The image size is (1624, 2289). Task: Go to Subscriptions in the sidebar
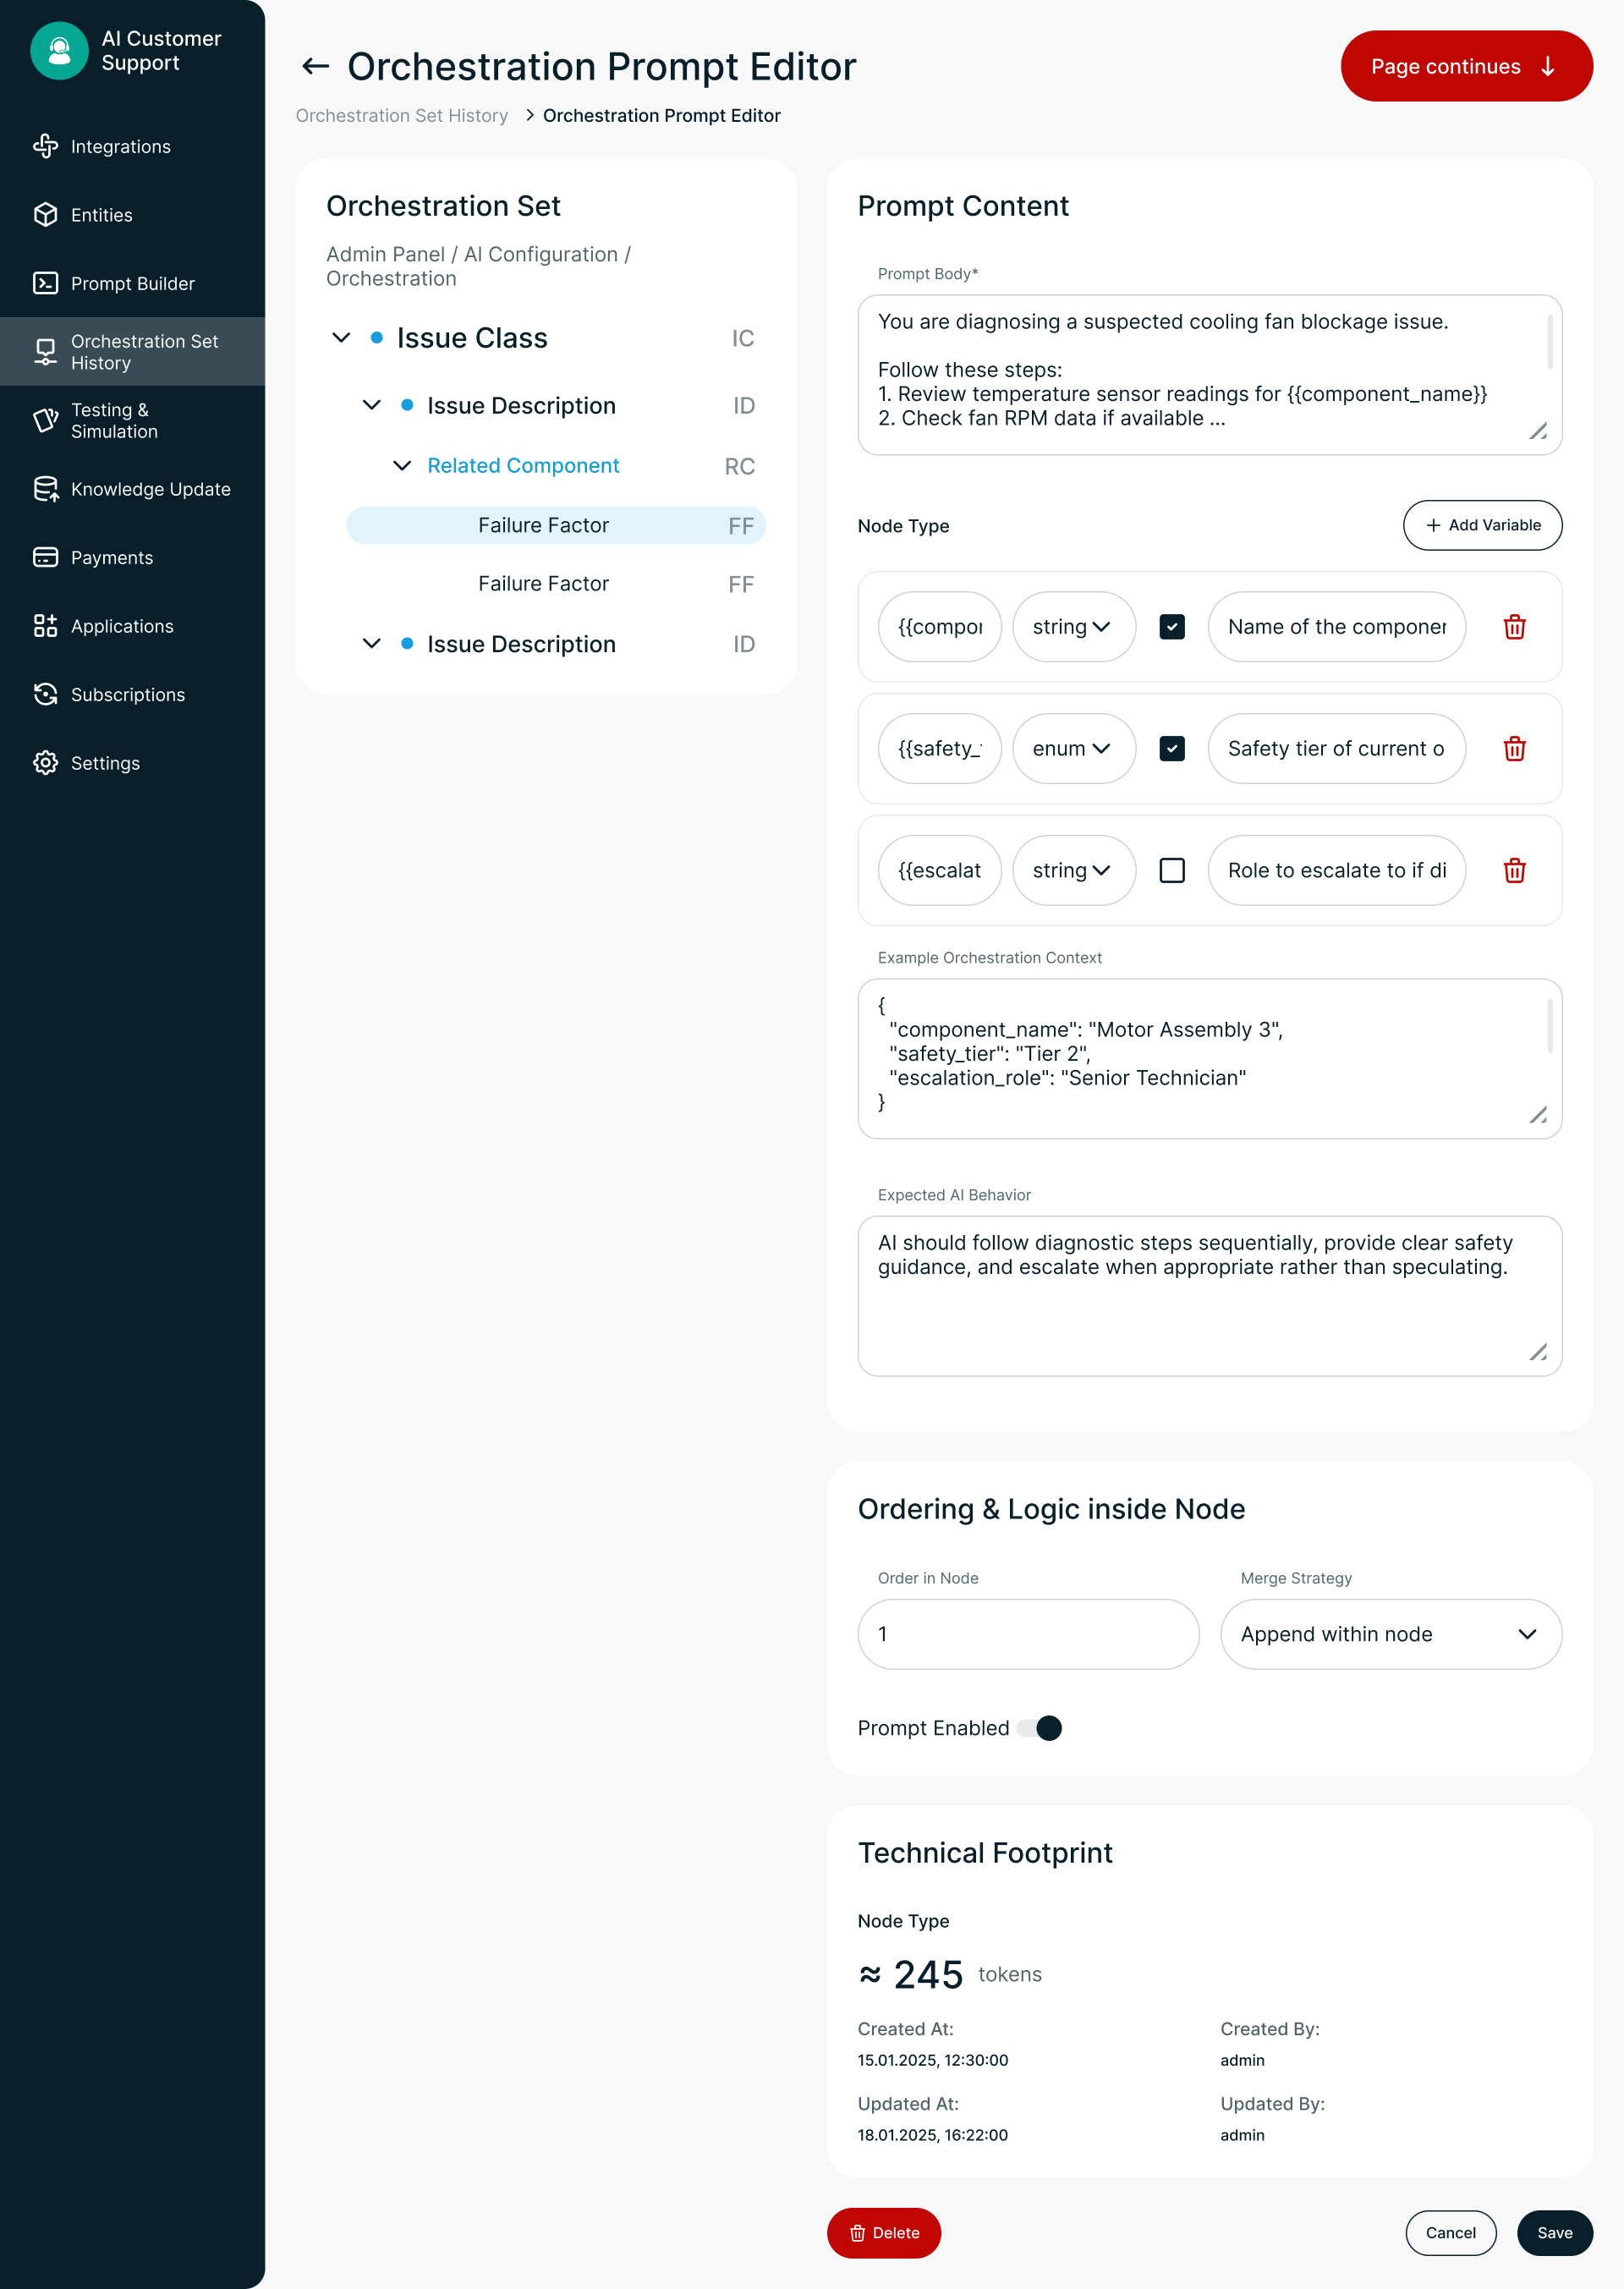click(127, 695)
